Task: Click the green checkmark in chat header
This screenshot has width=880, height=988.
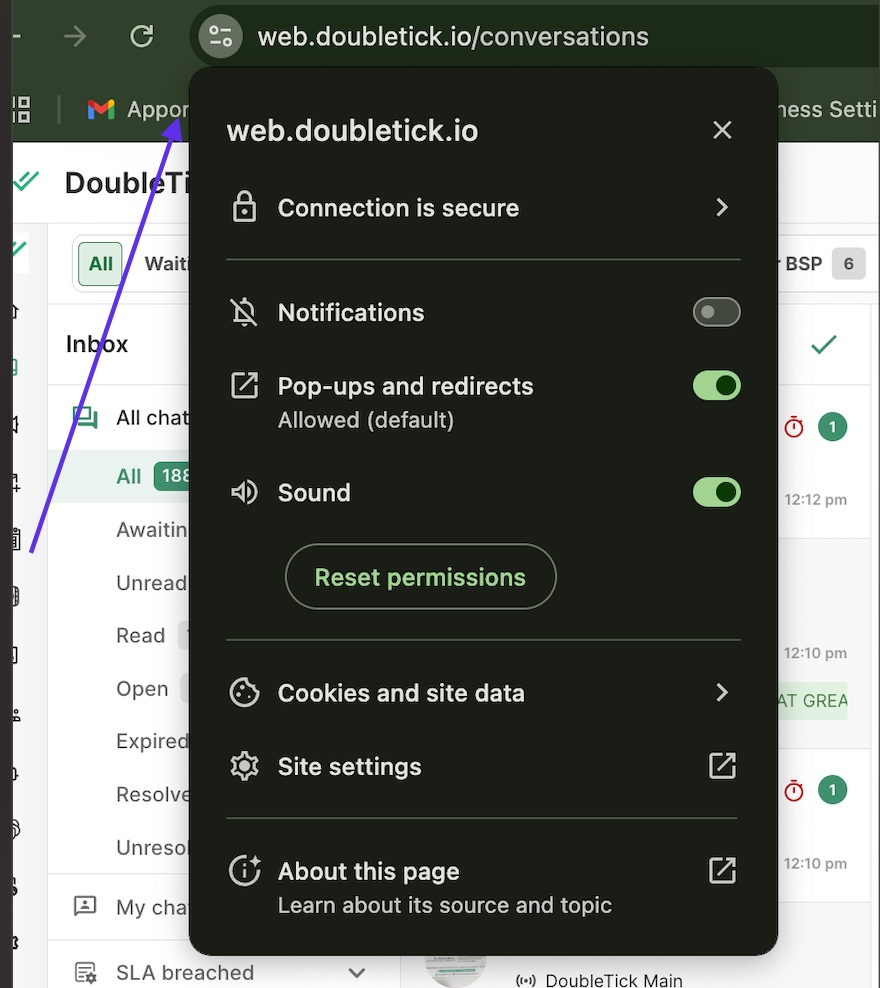Action: (x=823, y=345)
